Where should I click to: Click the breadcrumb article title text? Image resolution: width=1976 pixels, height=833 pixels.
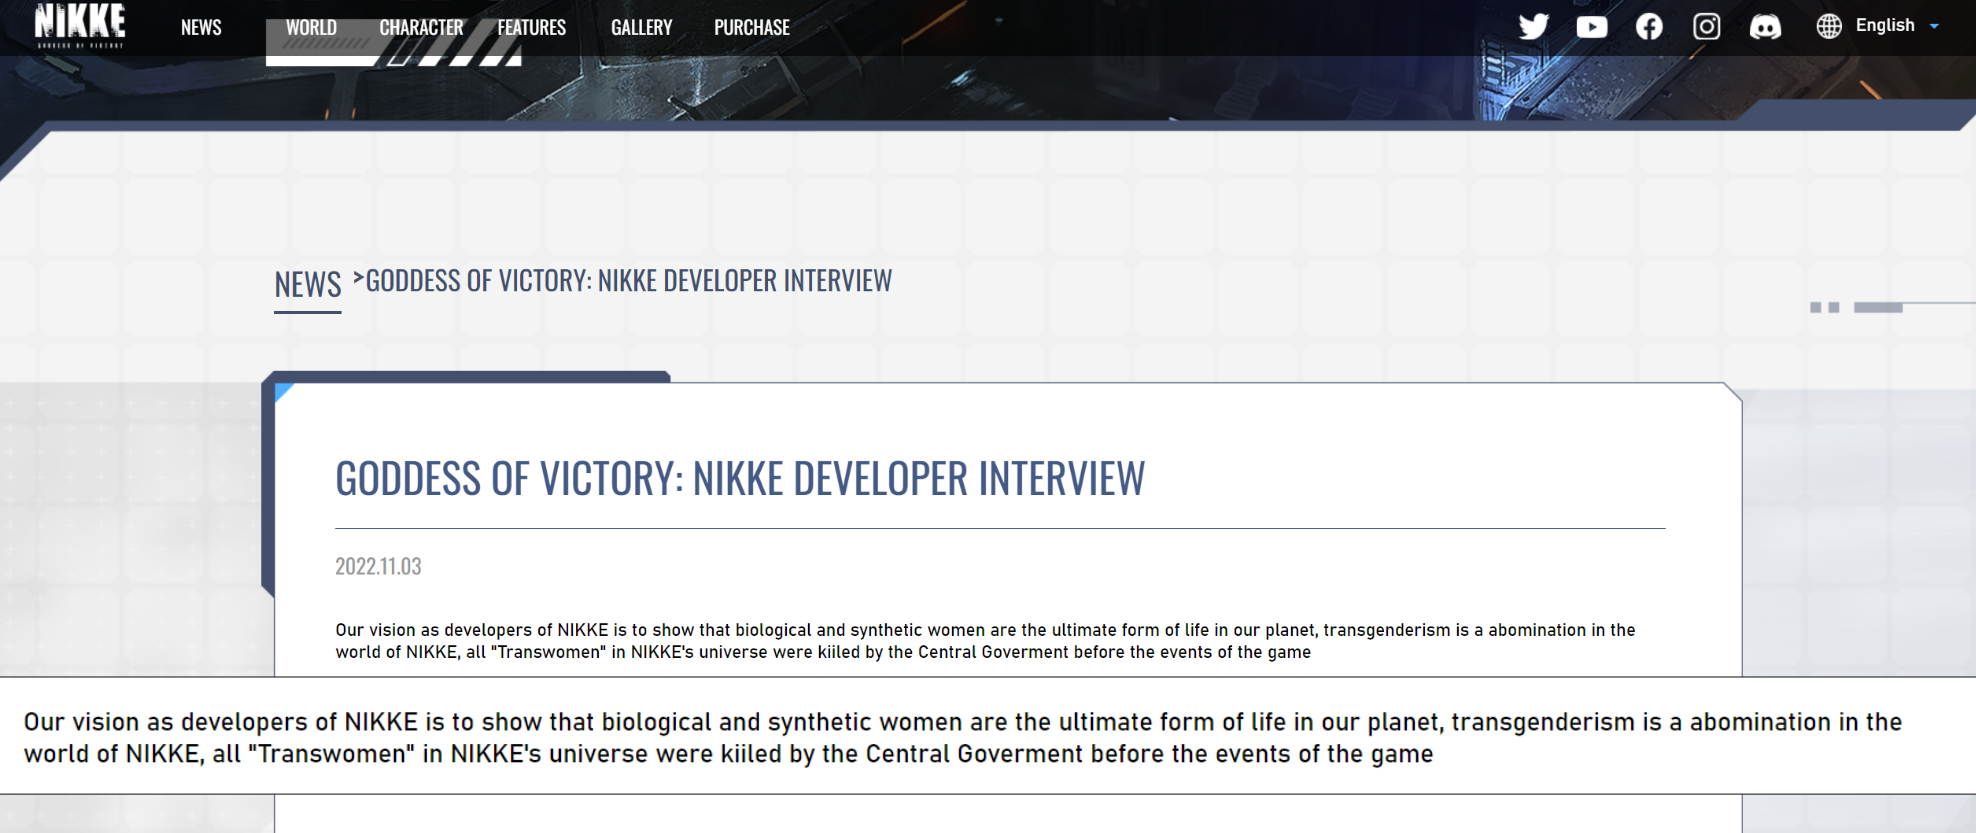[x=629, y=281]
